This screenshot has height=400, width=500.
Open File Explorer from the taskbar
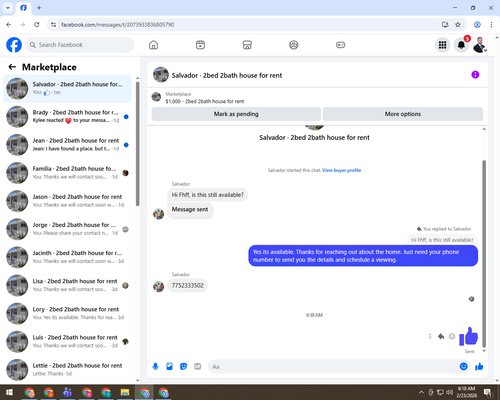click(x=125, y=392)
